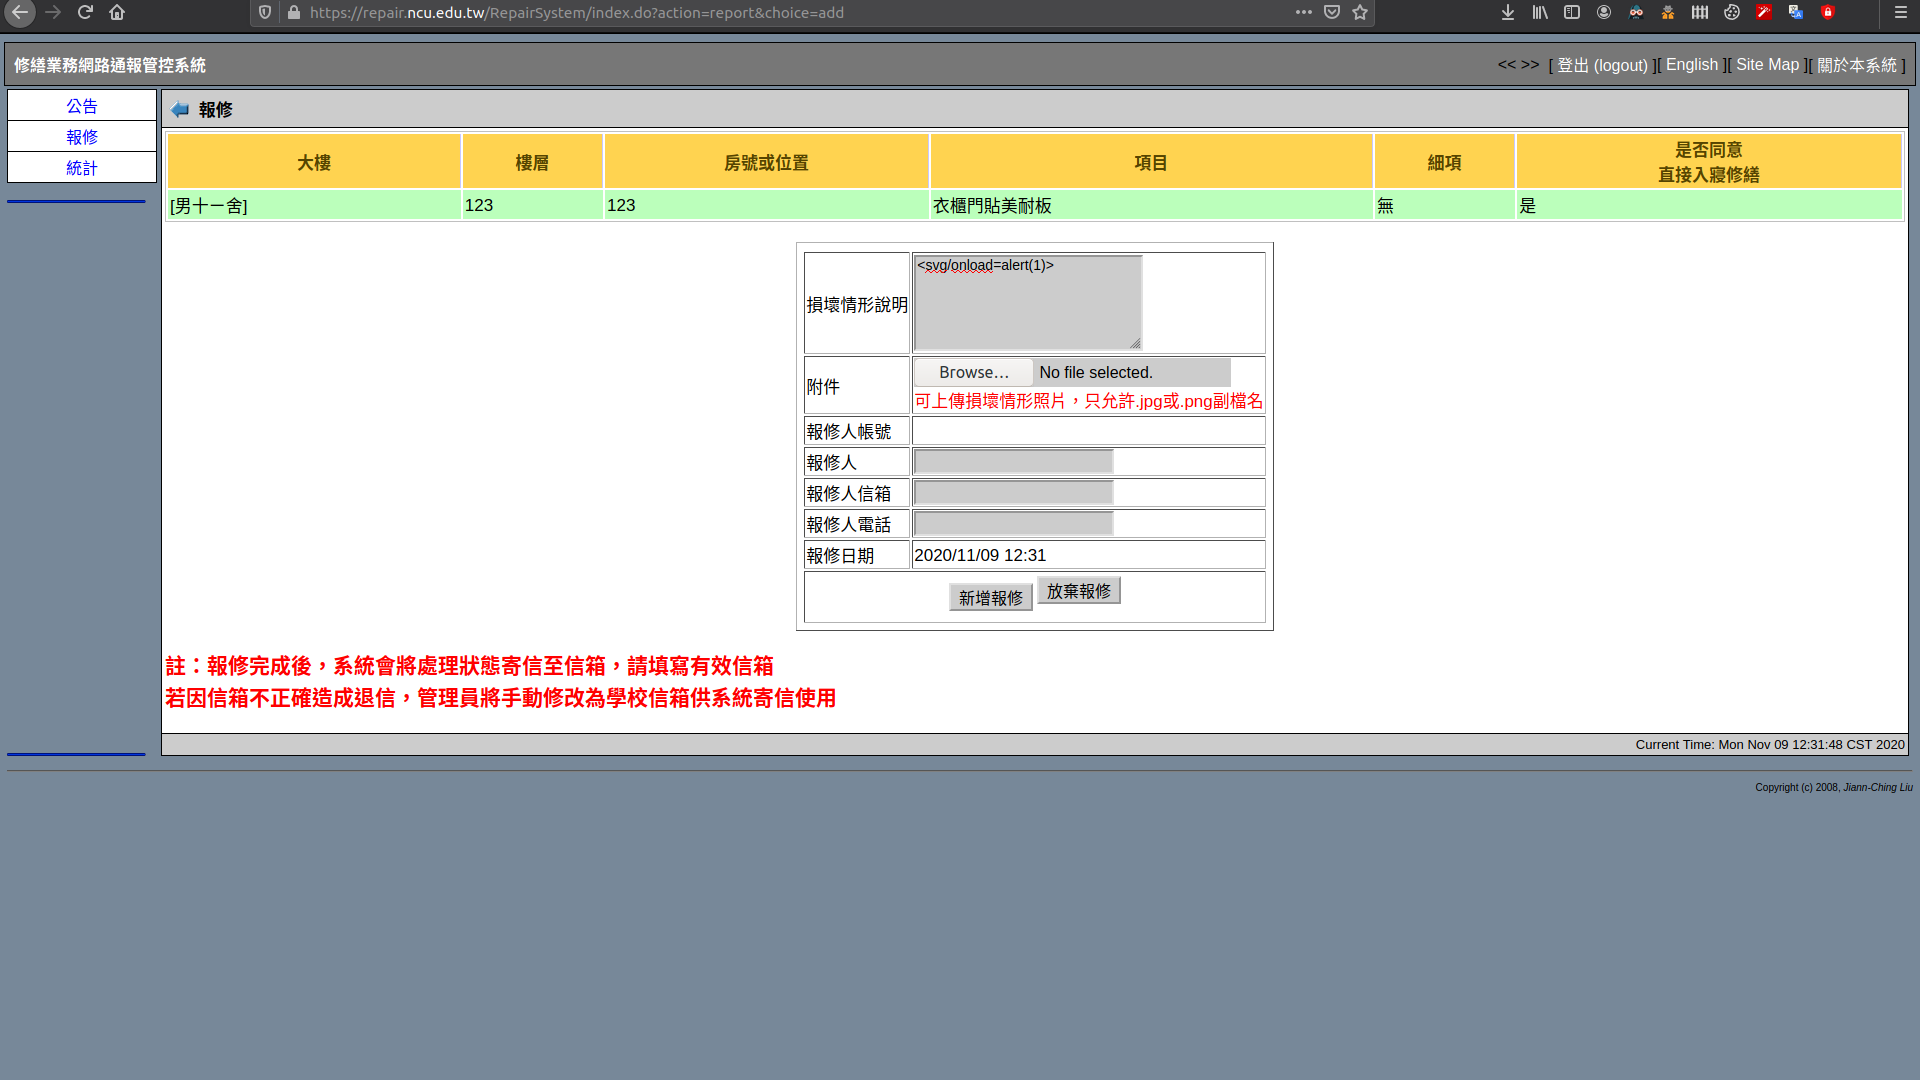1920x1080 pixels.
Task: Open the library icon
Action: click(1540, 12)
